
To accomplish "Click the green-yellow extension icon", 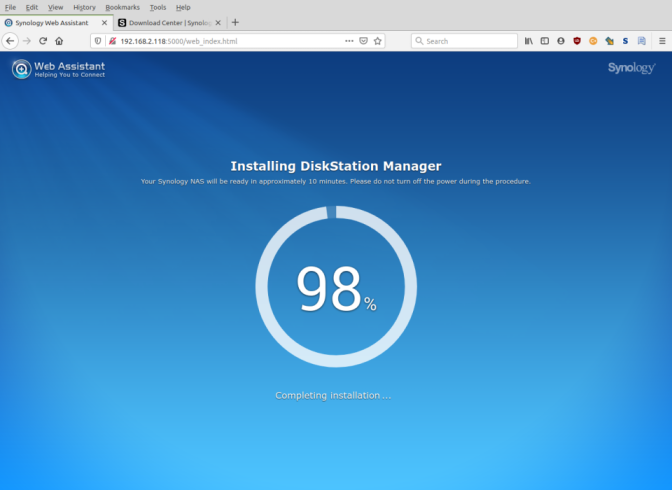I will tap(609, 41).
